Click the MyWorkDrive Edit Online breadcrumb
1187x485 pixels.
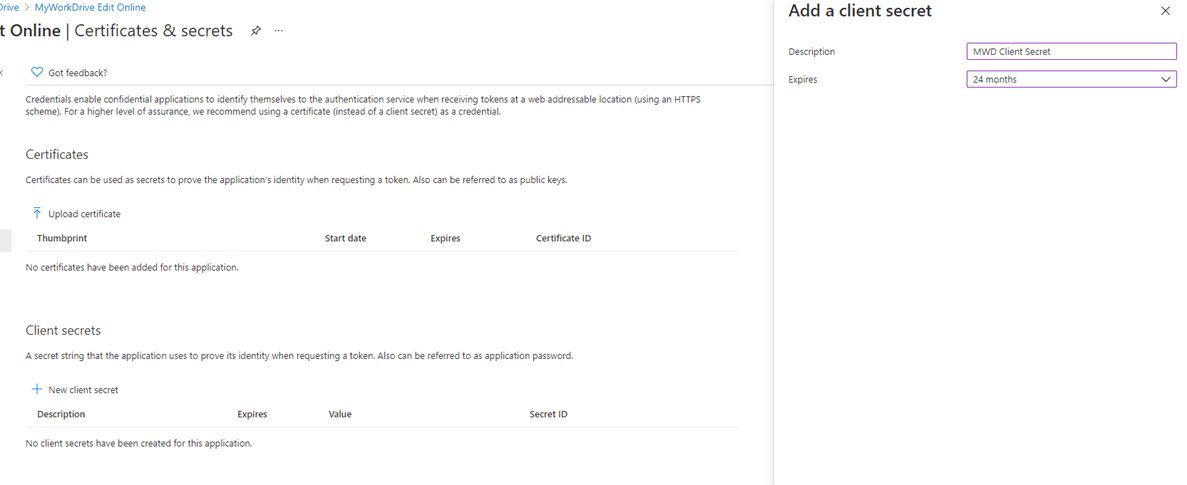coord(90,7)
